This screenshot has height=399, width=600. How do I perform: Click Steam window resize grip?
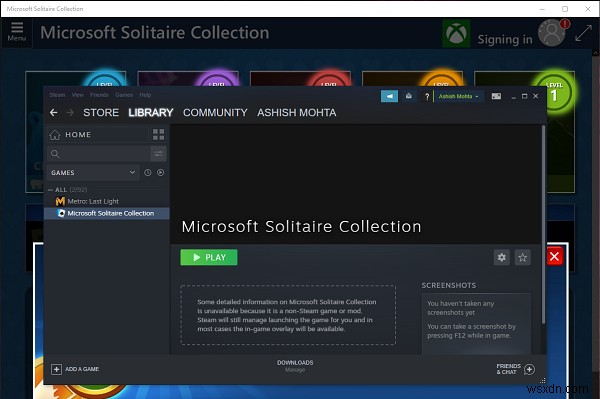543,381
